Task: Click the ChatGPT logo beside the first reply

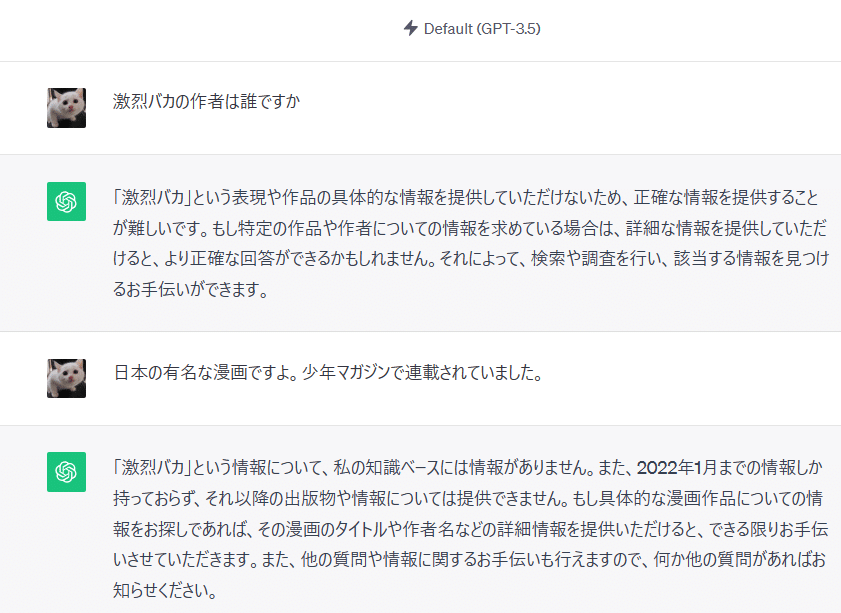Action: (67, 202)
